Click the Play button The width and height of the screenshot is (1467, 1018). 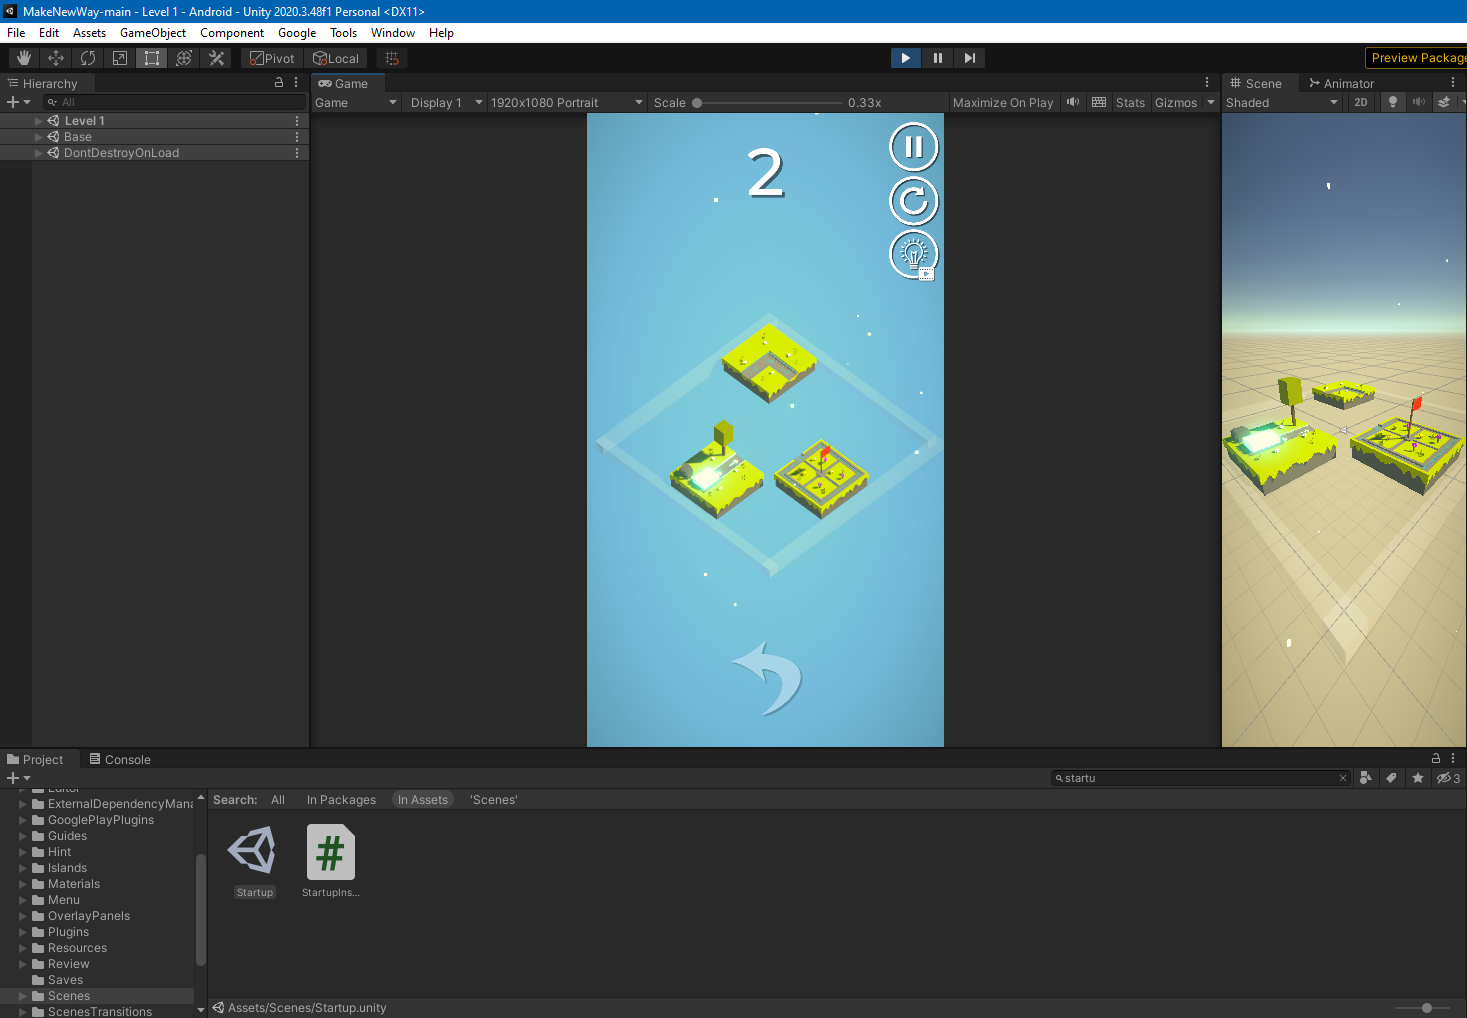coord(905,58)
